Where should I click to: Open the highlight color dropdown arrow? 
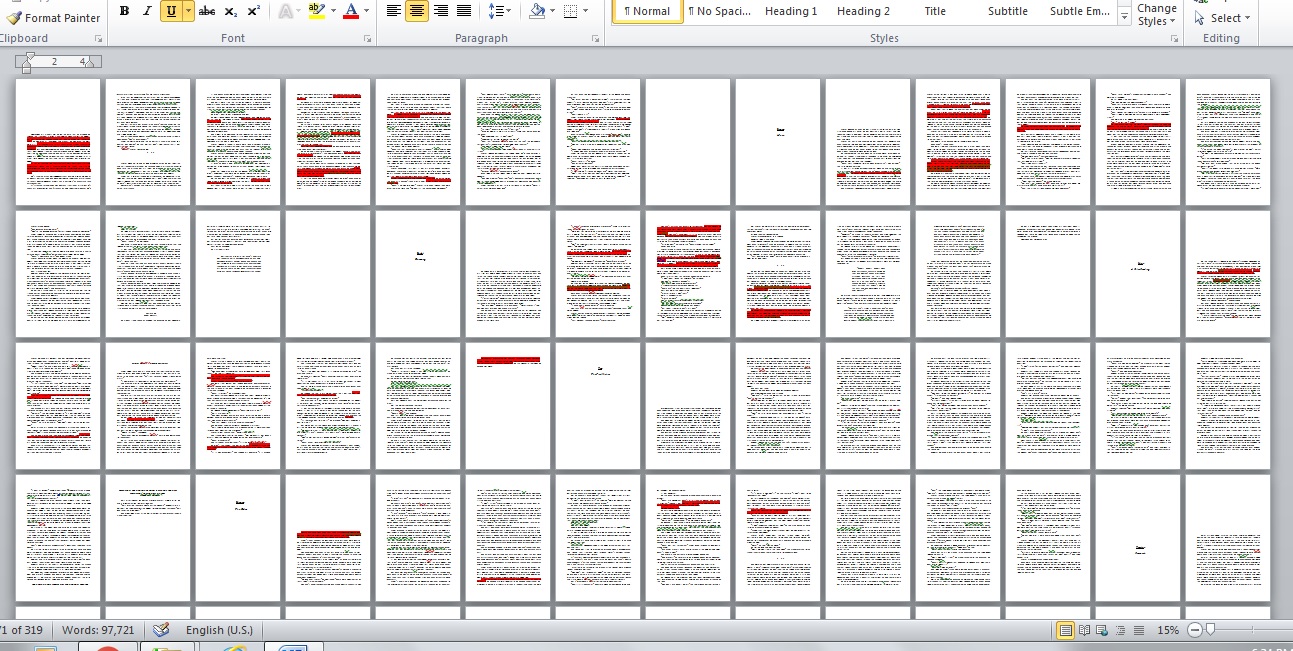(332, 11)
